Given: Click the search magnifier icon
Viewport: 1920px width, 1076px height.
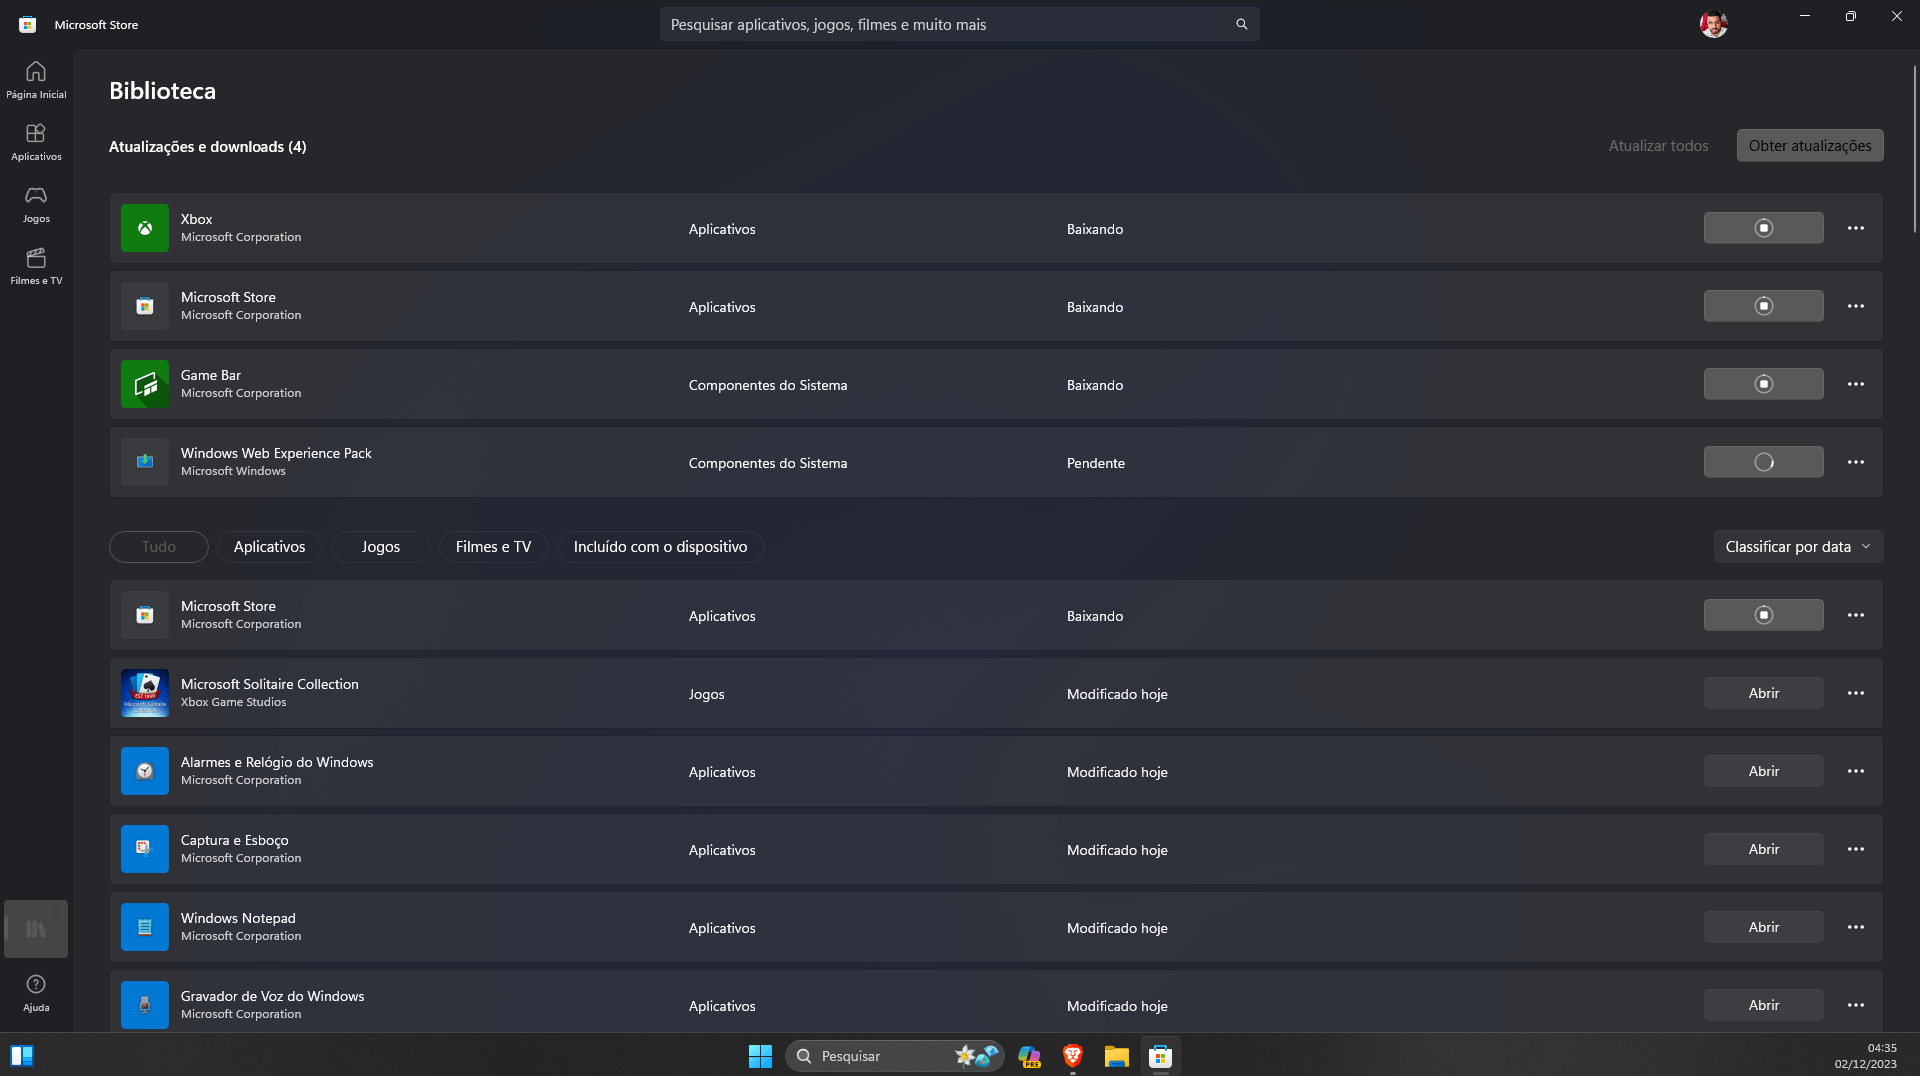Looking at the screenshot, I should [1241, 24].
